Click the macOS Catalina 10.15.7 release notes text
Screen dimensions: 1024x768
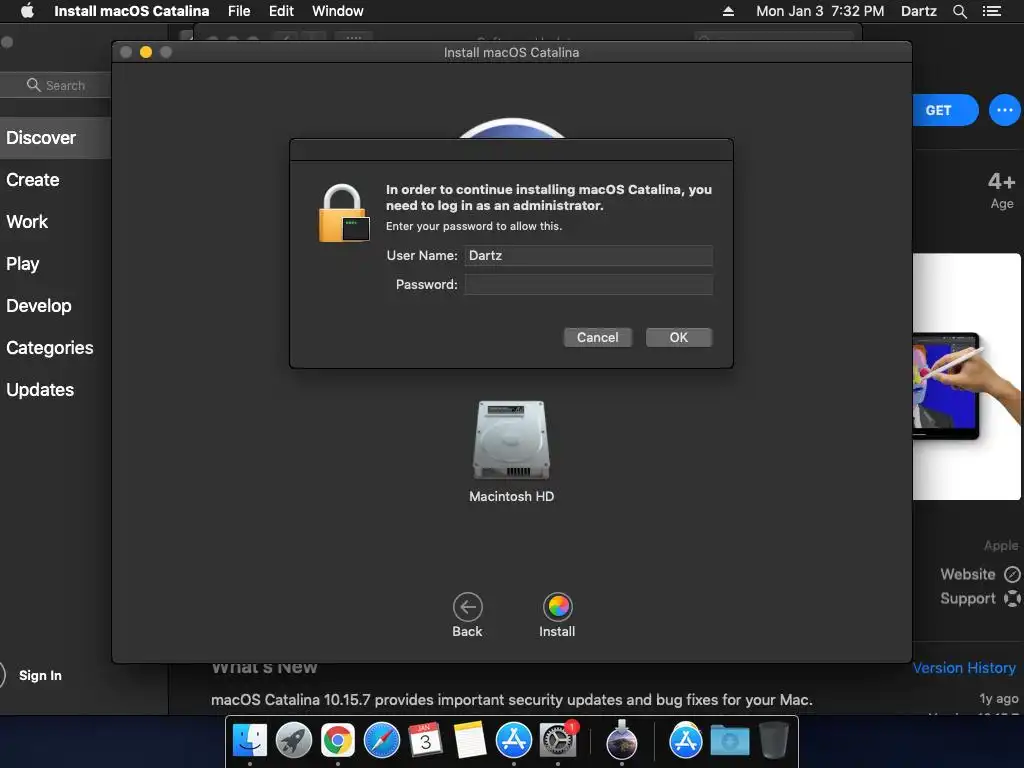pyautogui.click(x=511, y=700)
